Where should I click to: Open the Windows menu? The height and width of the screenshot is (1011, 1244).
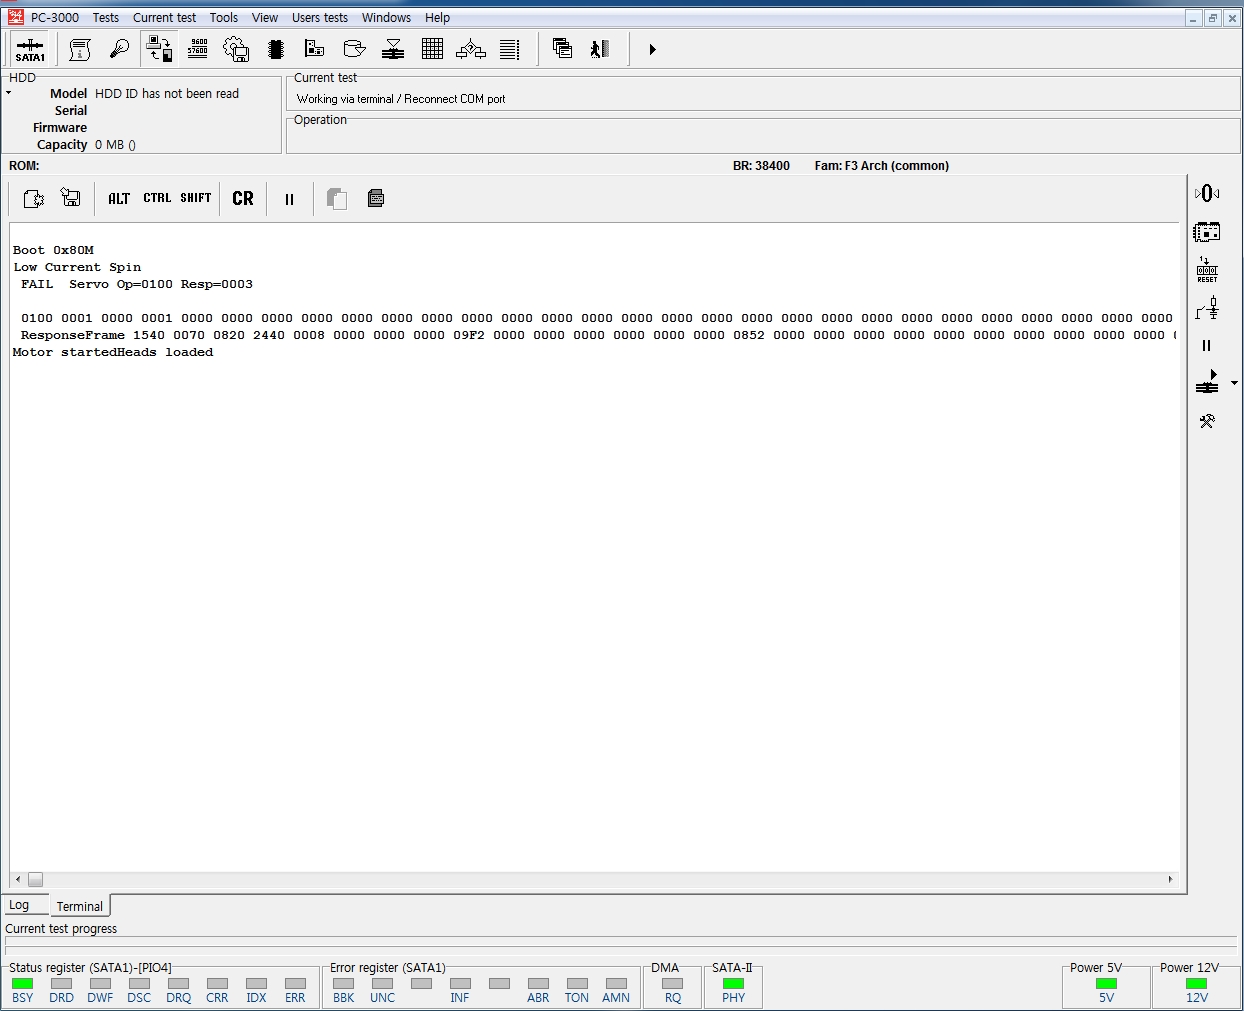coord(386,17)
